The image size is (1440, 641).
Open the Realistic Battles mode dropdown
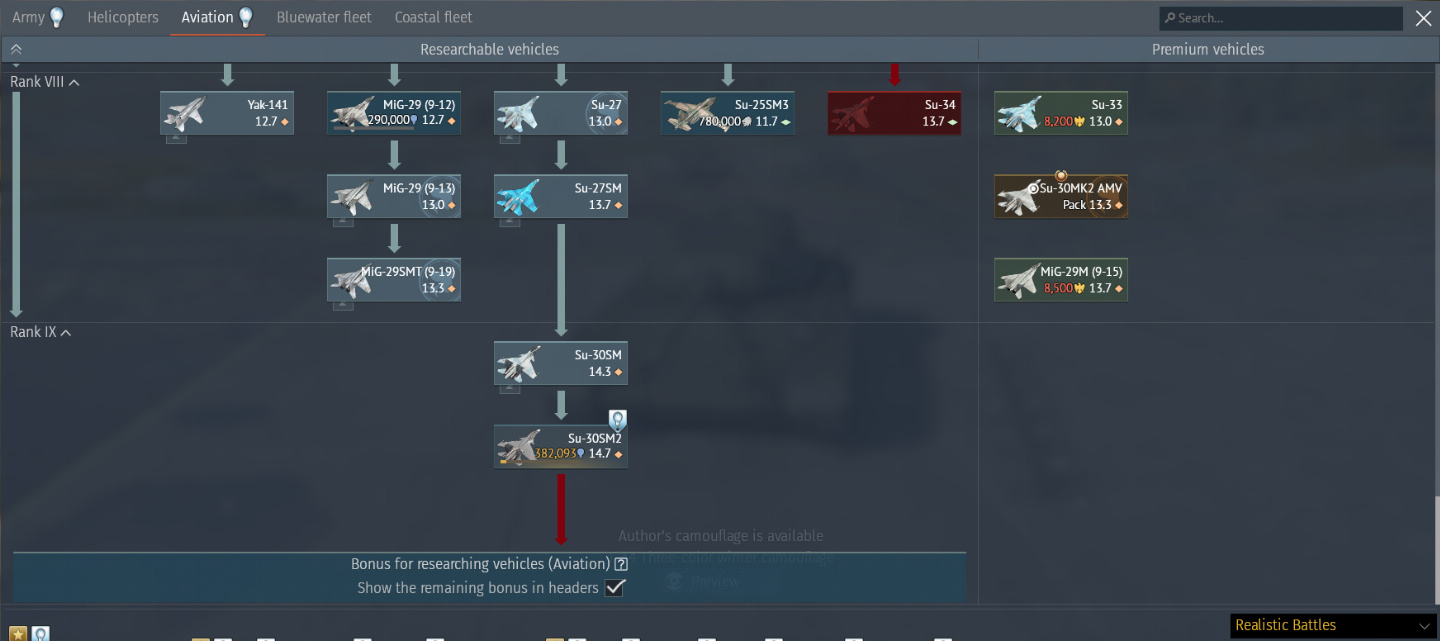(1334, 625)
